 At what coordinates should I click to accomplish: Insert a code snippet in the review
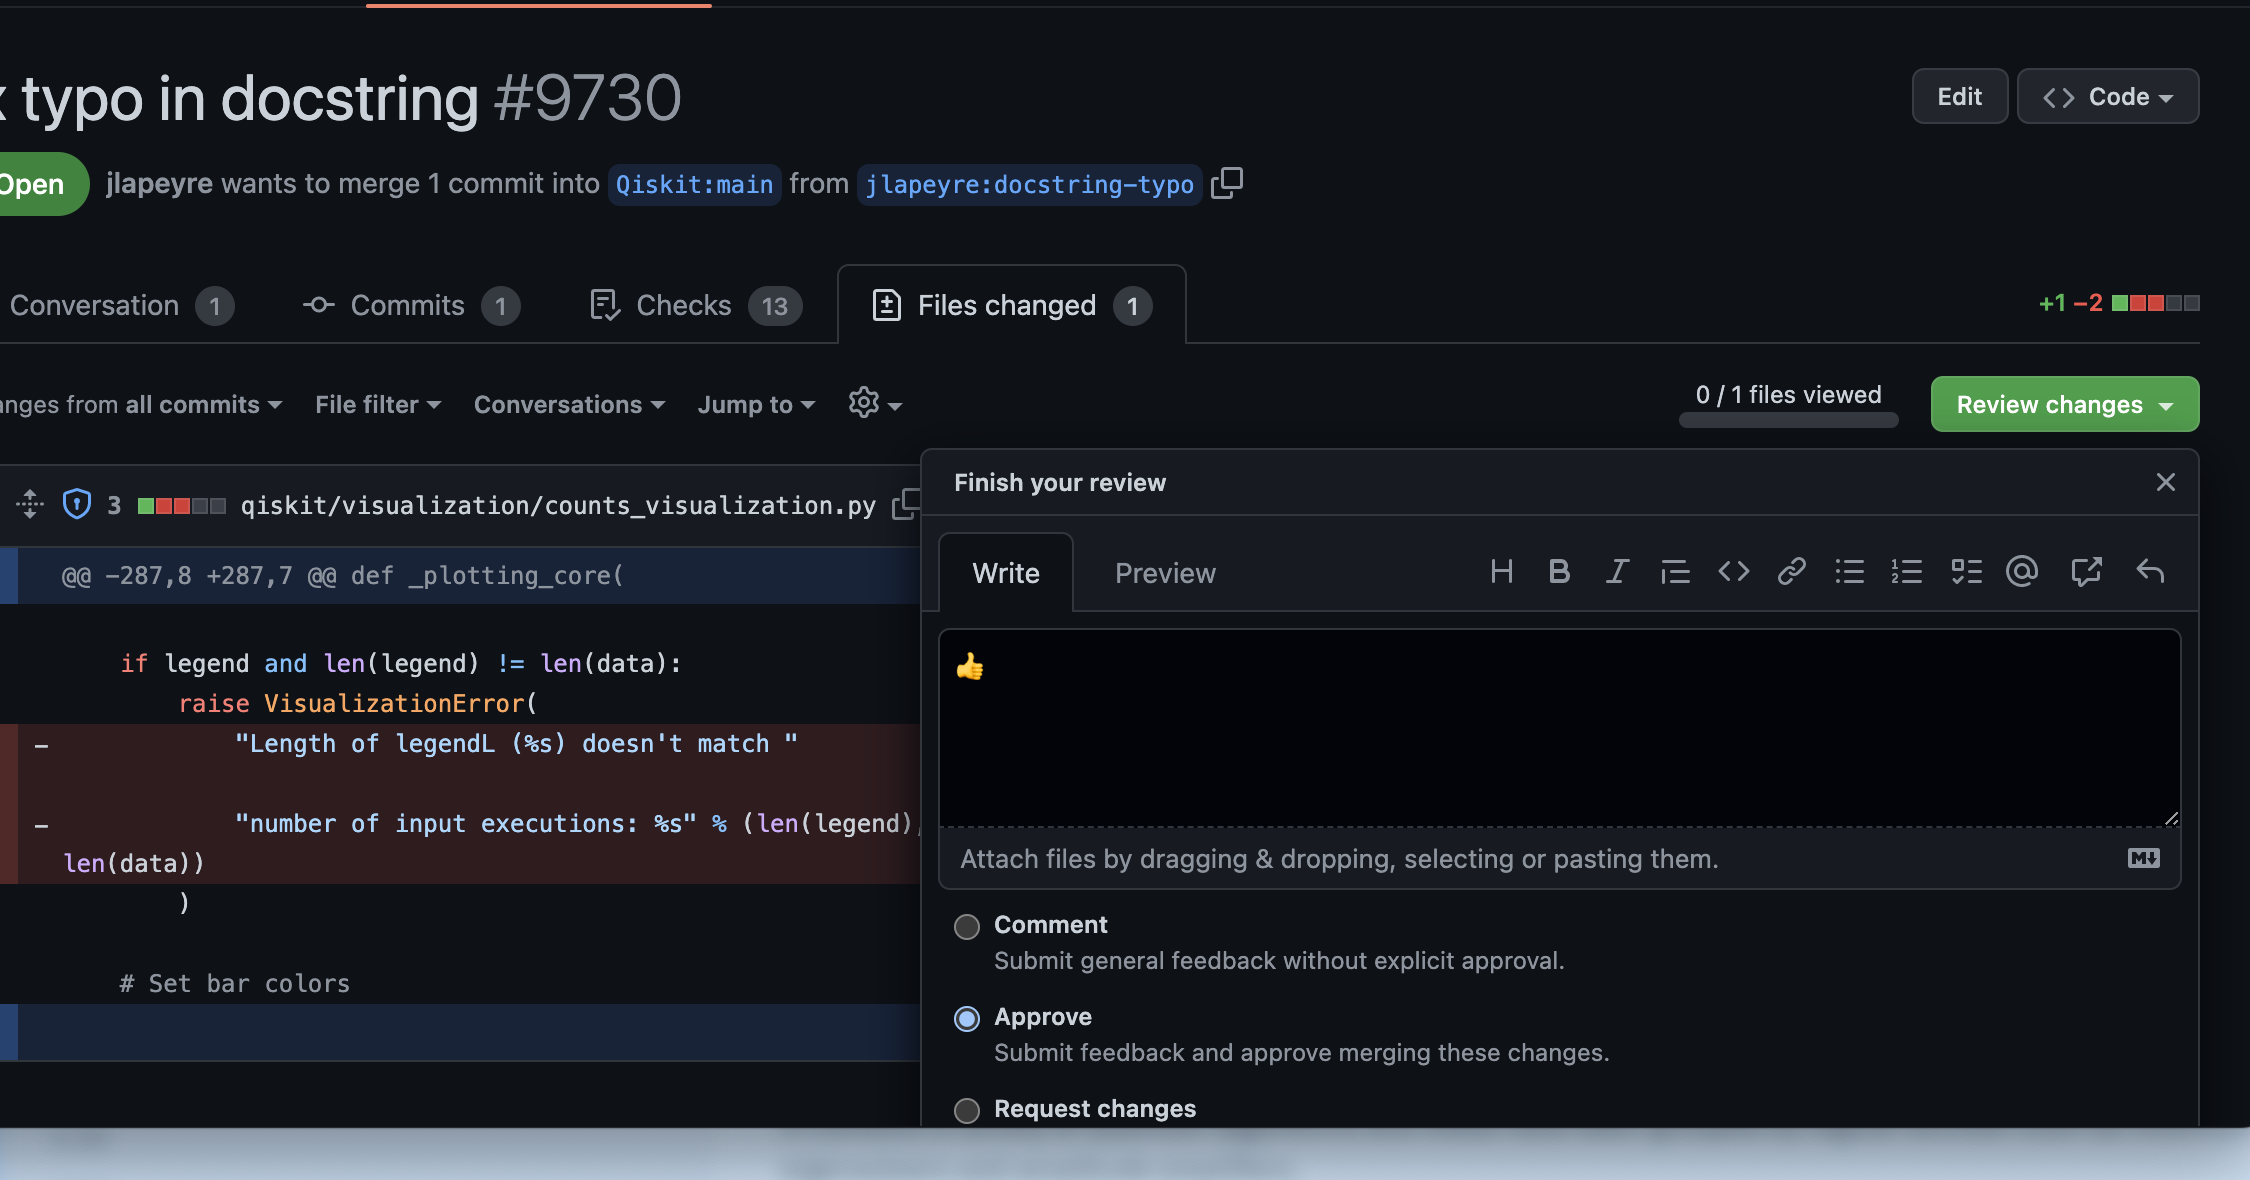point(1733,572)
